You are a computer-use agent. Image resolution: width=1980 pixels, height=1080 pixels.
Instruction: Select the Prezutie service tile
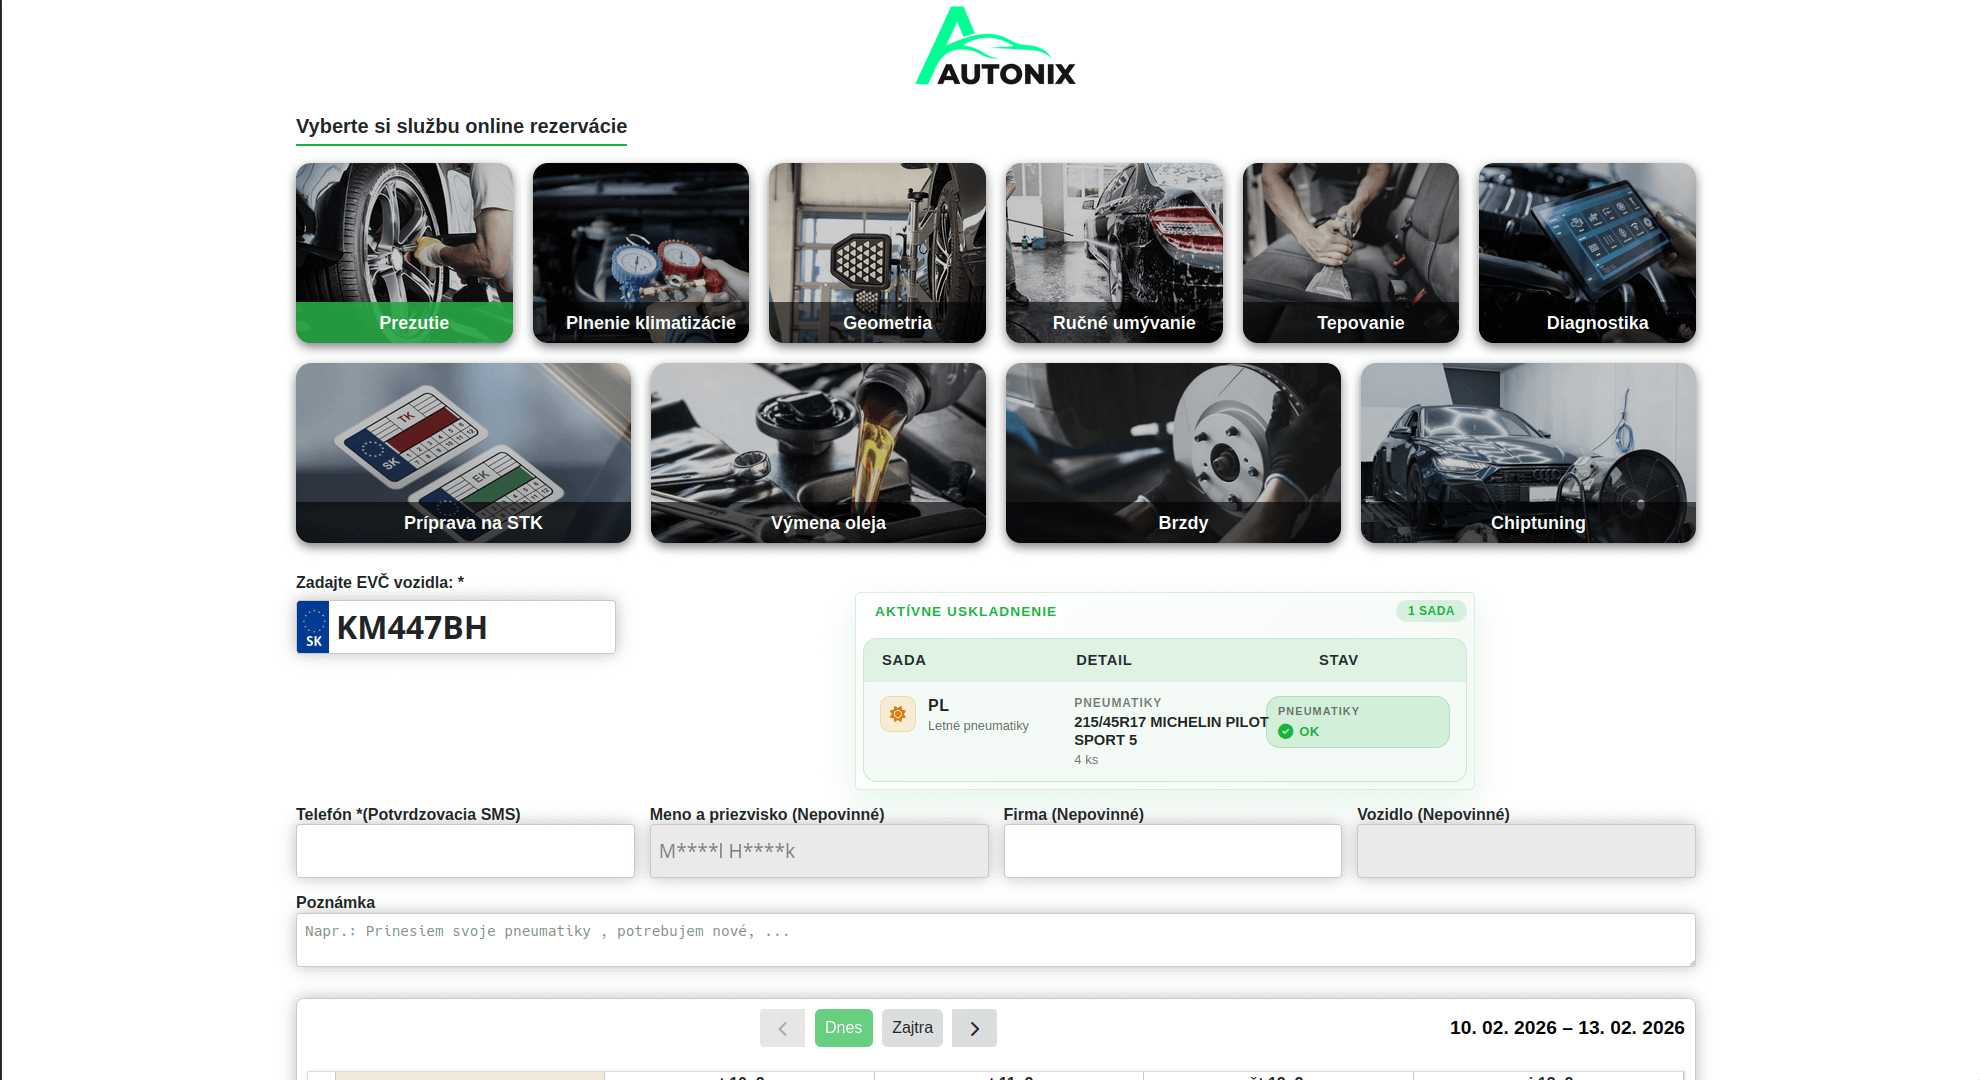tap(404, 253)
